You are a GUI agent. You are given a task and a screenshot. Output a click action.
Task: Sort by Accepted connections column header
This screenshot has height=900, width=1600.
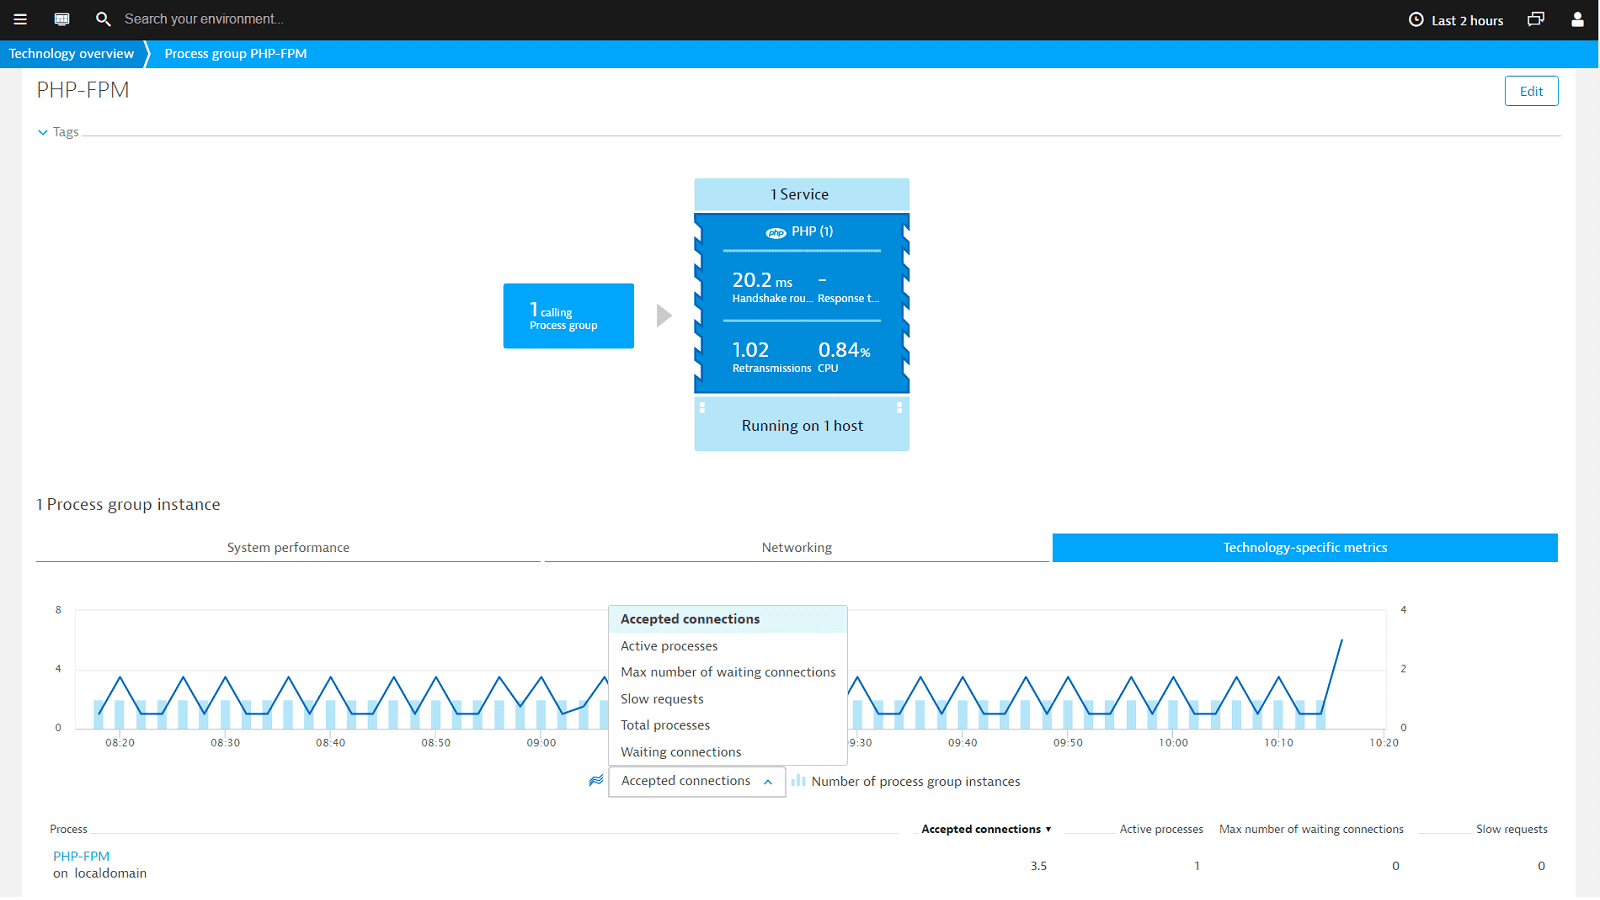pyautogui.click(x=986, y=829)
